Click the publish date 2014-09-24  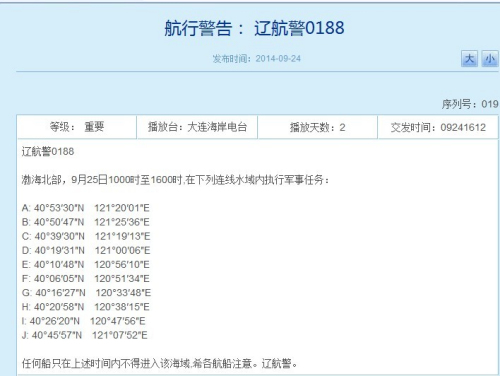(278, 59)
